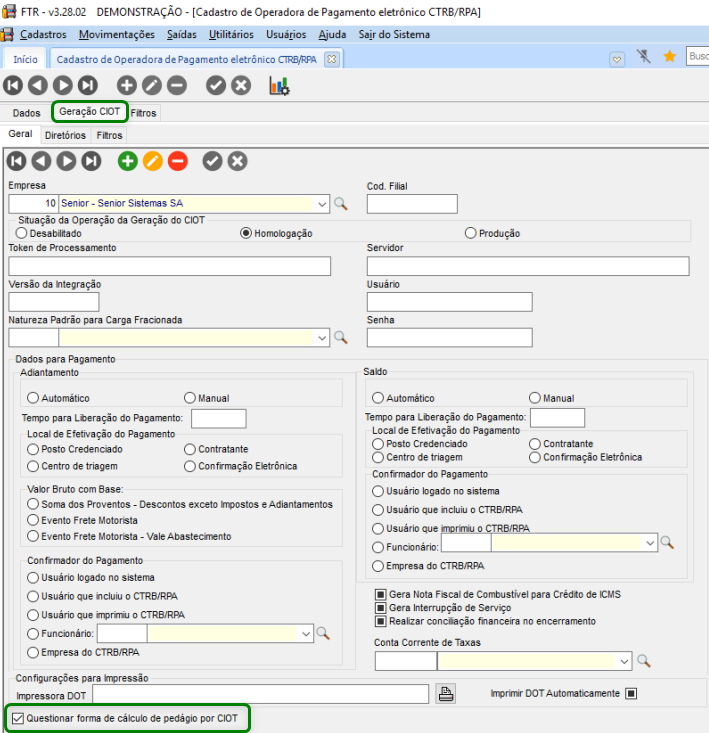Viewport: 709px width, 733px height.
Task: Open the bar chart report icon
Action: pyautogui.click(x=279, y=86)
